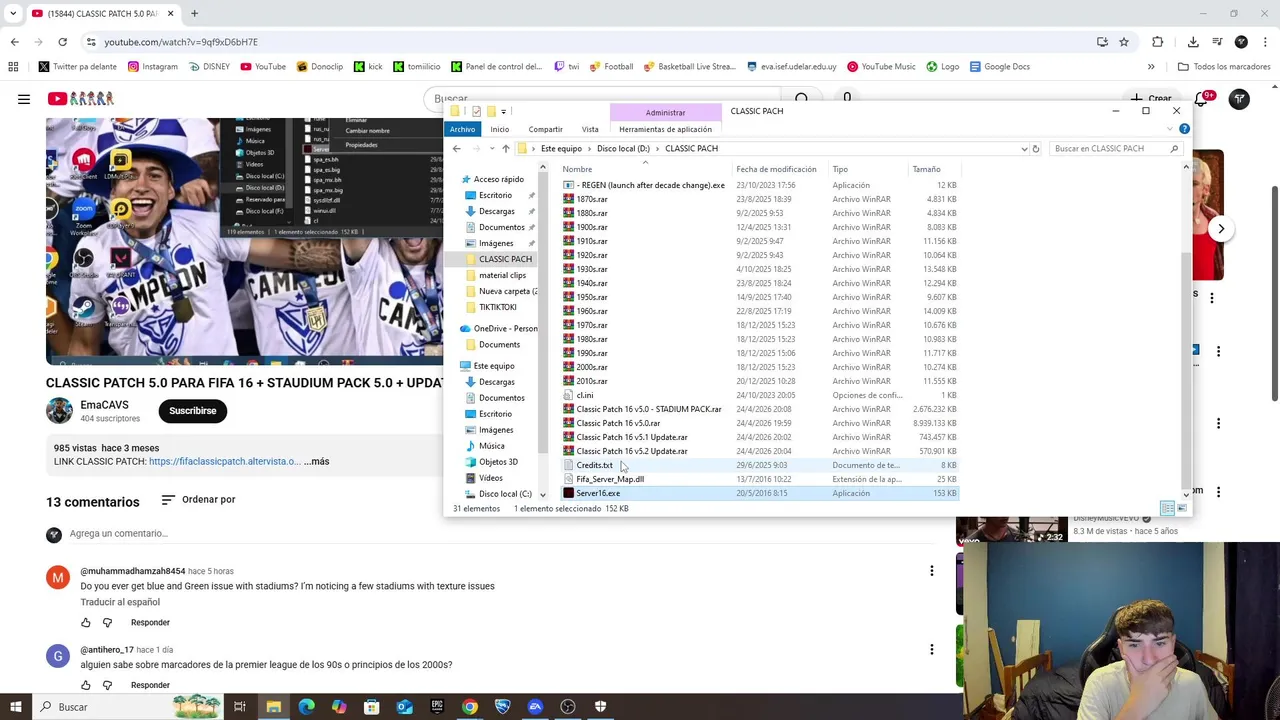Click the YouTube notifications bell
This screenshot has height=720, width=1280.
click(1201, 99)
